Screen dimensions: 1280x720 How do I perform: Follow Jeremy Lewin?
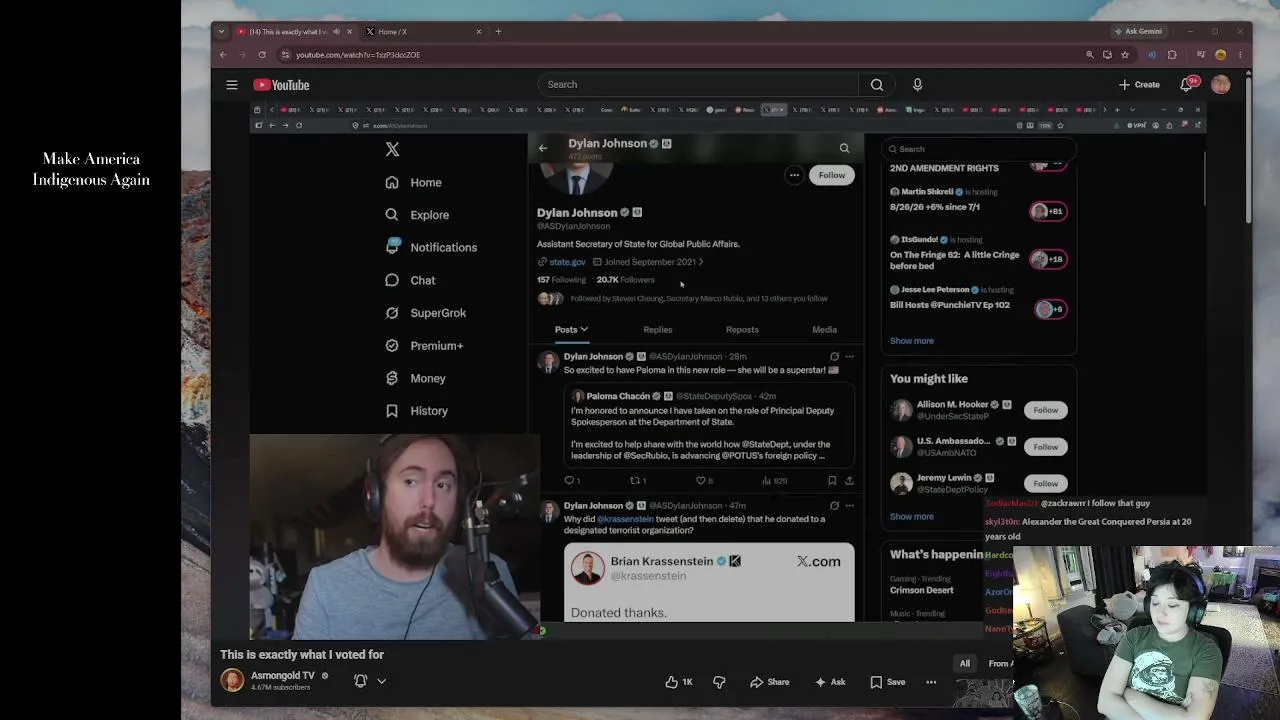pyautogui.click(x=1045, y=484)
